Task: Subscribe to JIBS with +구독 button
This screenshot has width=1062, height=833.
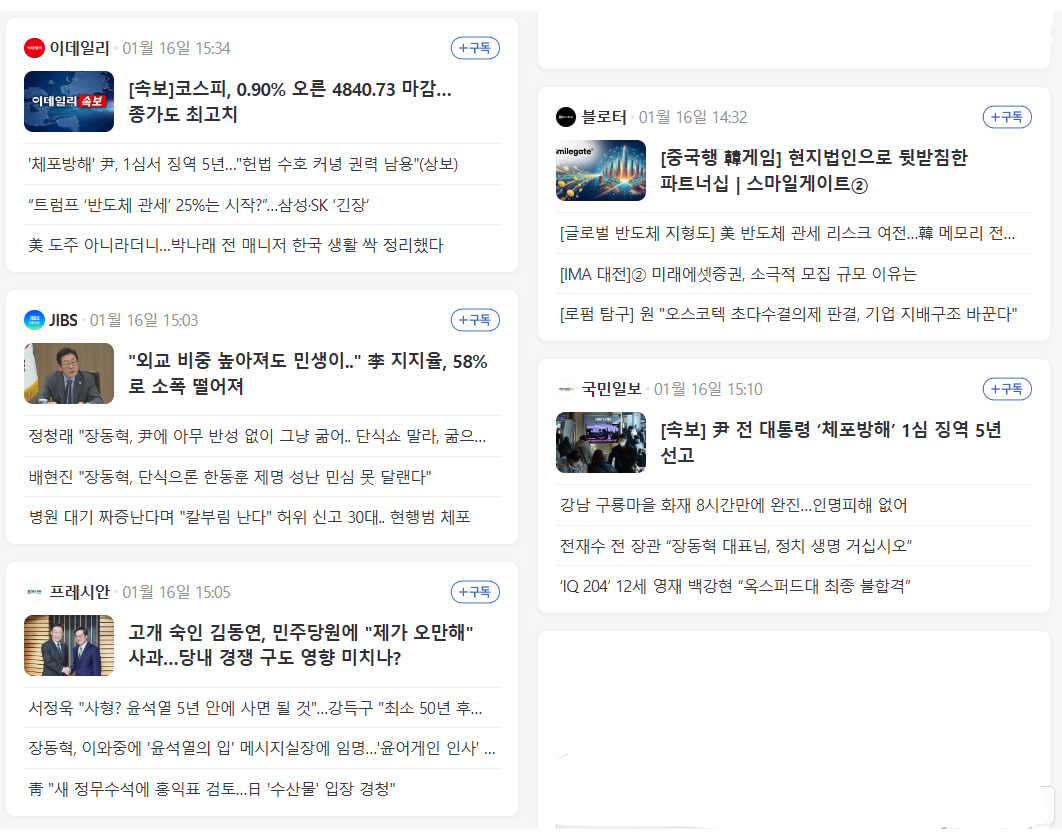Action: coord(475,320)
